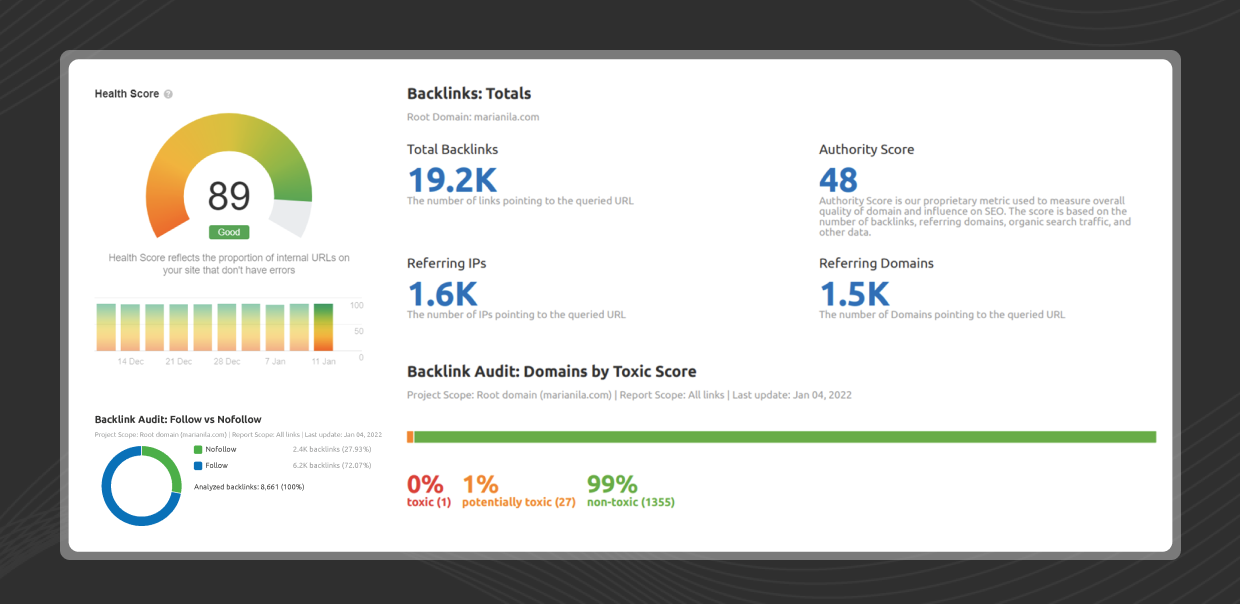
Task: Select the 11 Jan column in the trend chart
Action: 325,325
